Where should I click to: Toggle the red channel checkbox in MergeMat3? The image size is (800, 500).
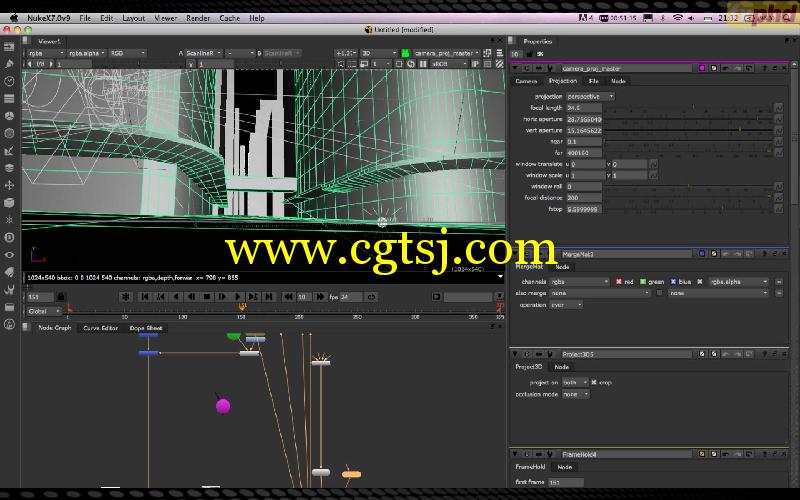click(619, 282)
